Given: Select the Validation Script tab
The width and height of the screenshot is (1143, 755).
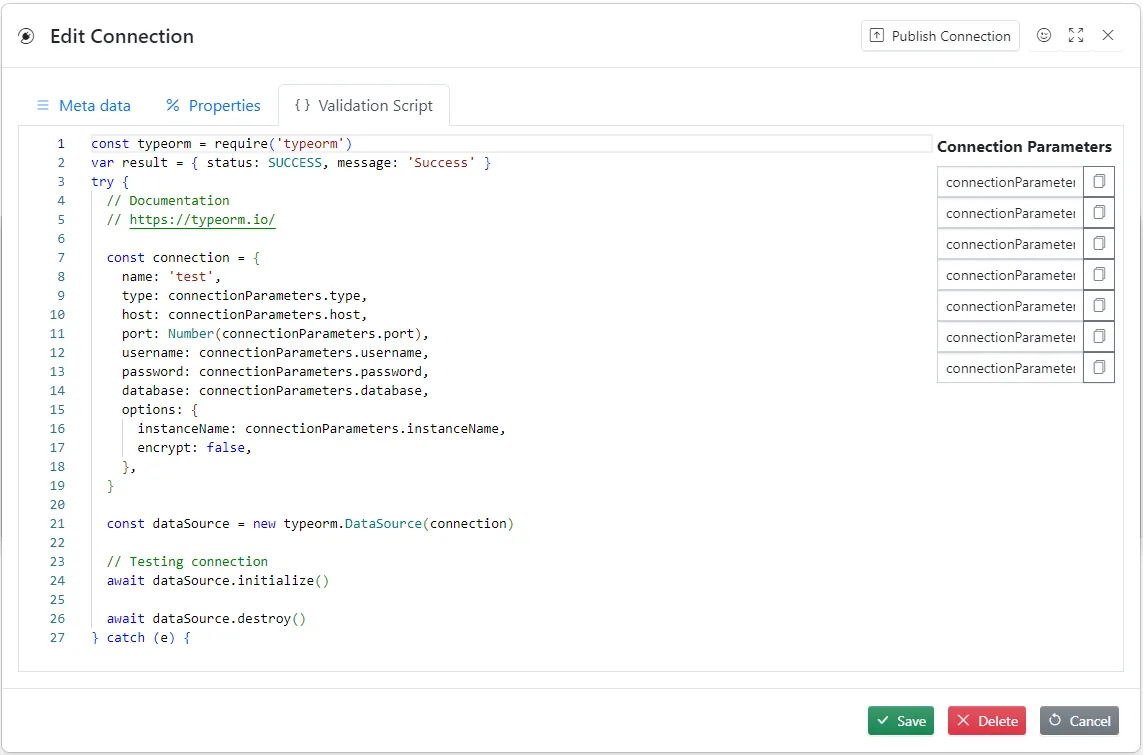Looking at the screenshot, I should point(375,104).
